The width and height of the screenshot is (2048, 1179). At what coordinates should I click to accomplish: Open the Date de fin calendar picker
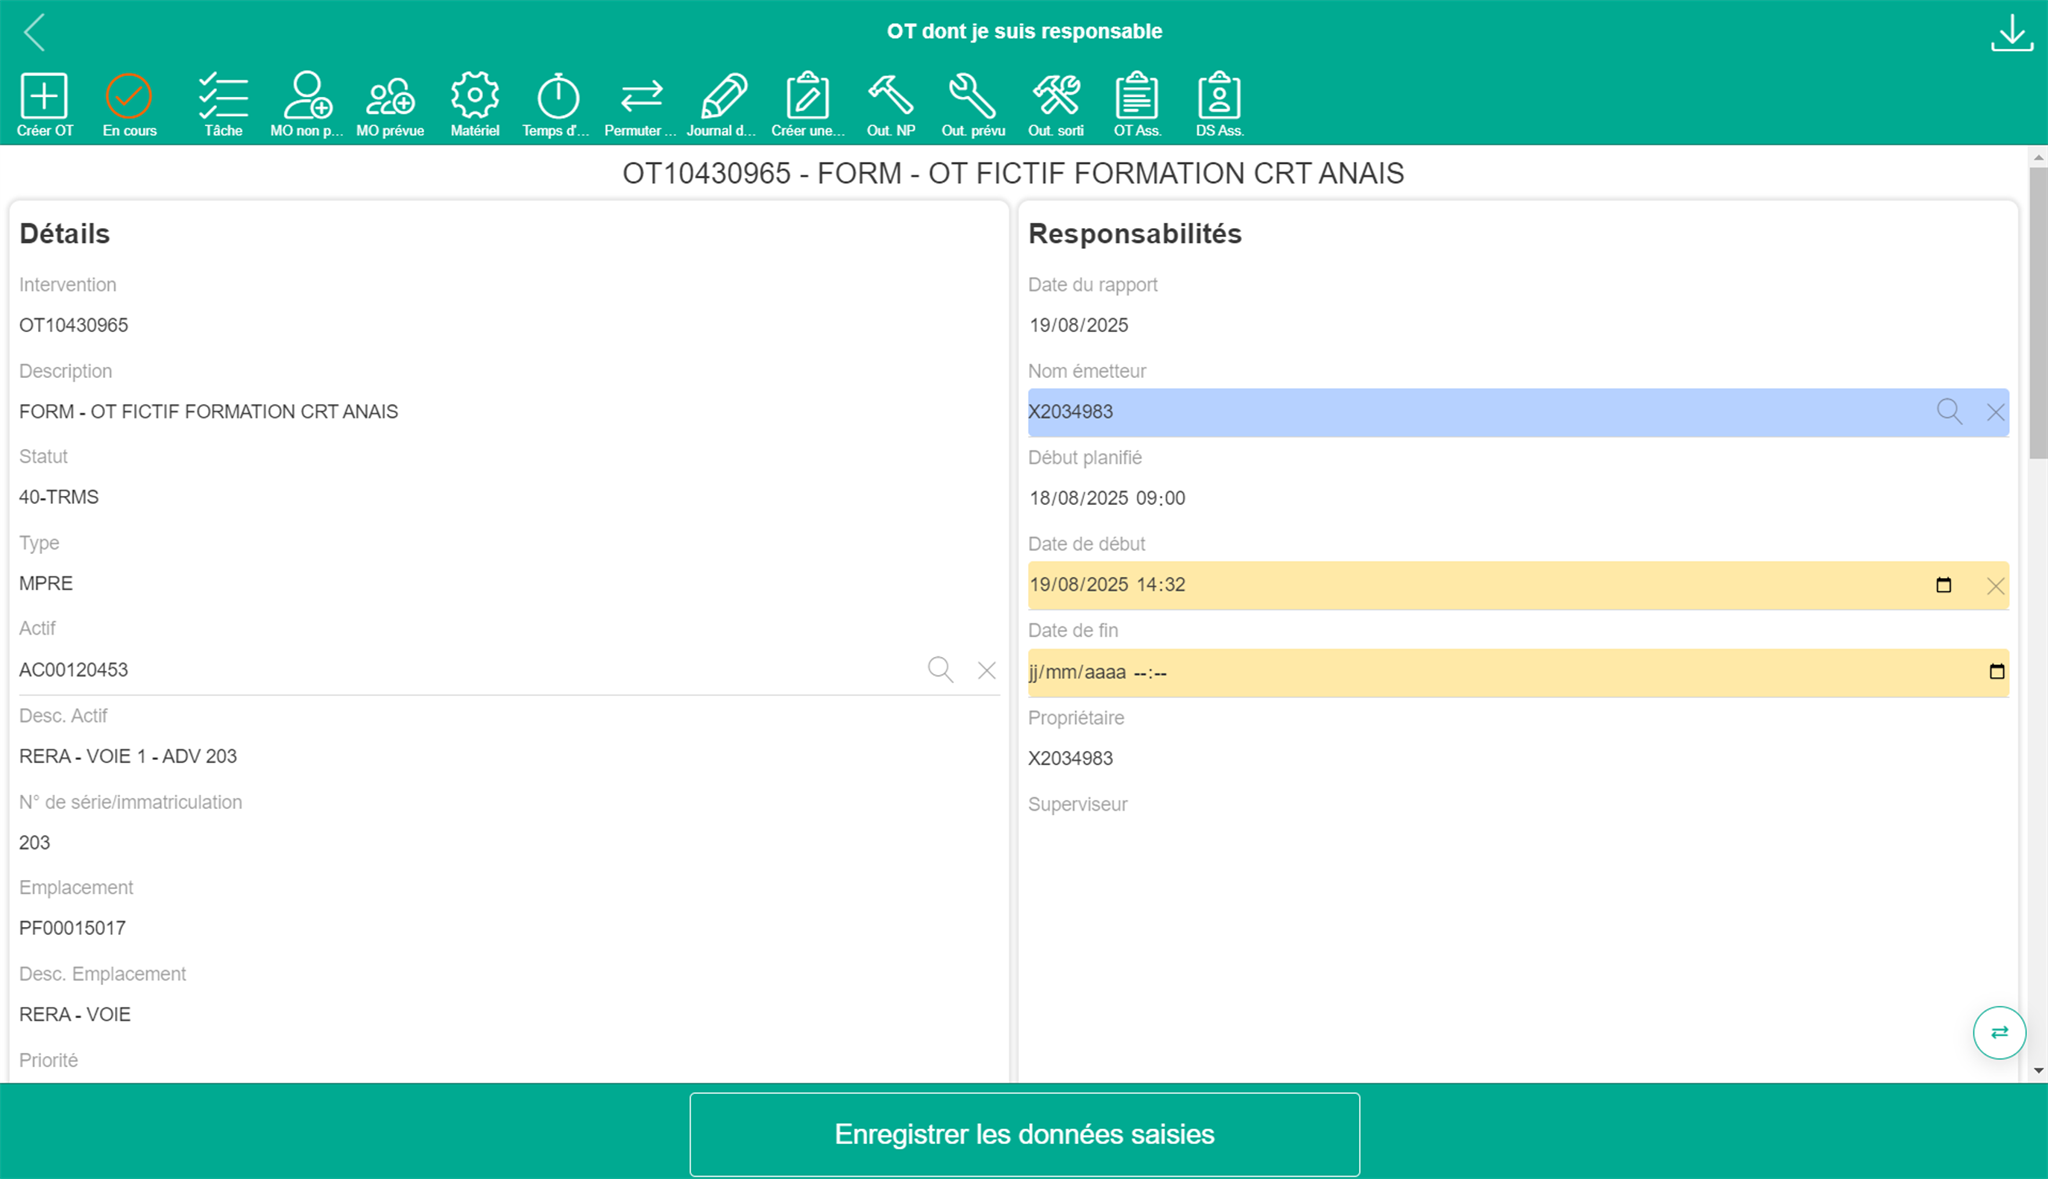[x=1996, y=672]
